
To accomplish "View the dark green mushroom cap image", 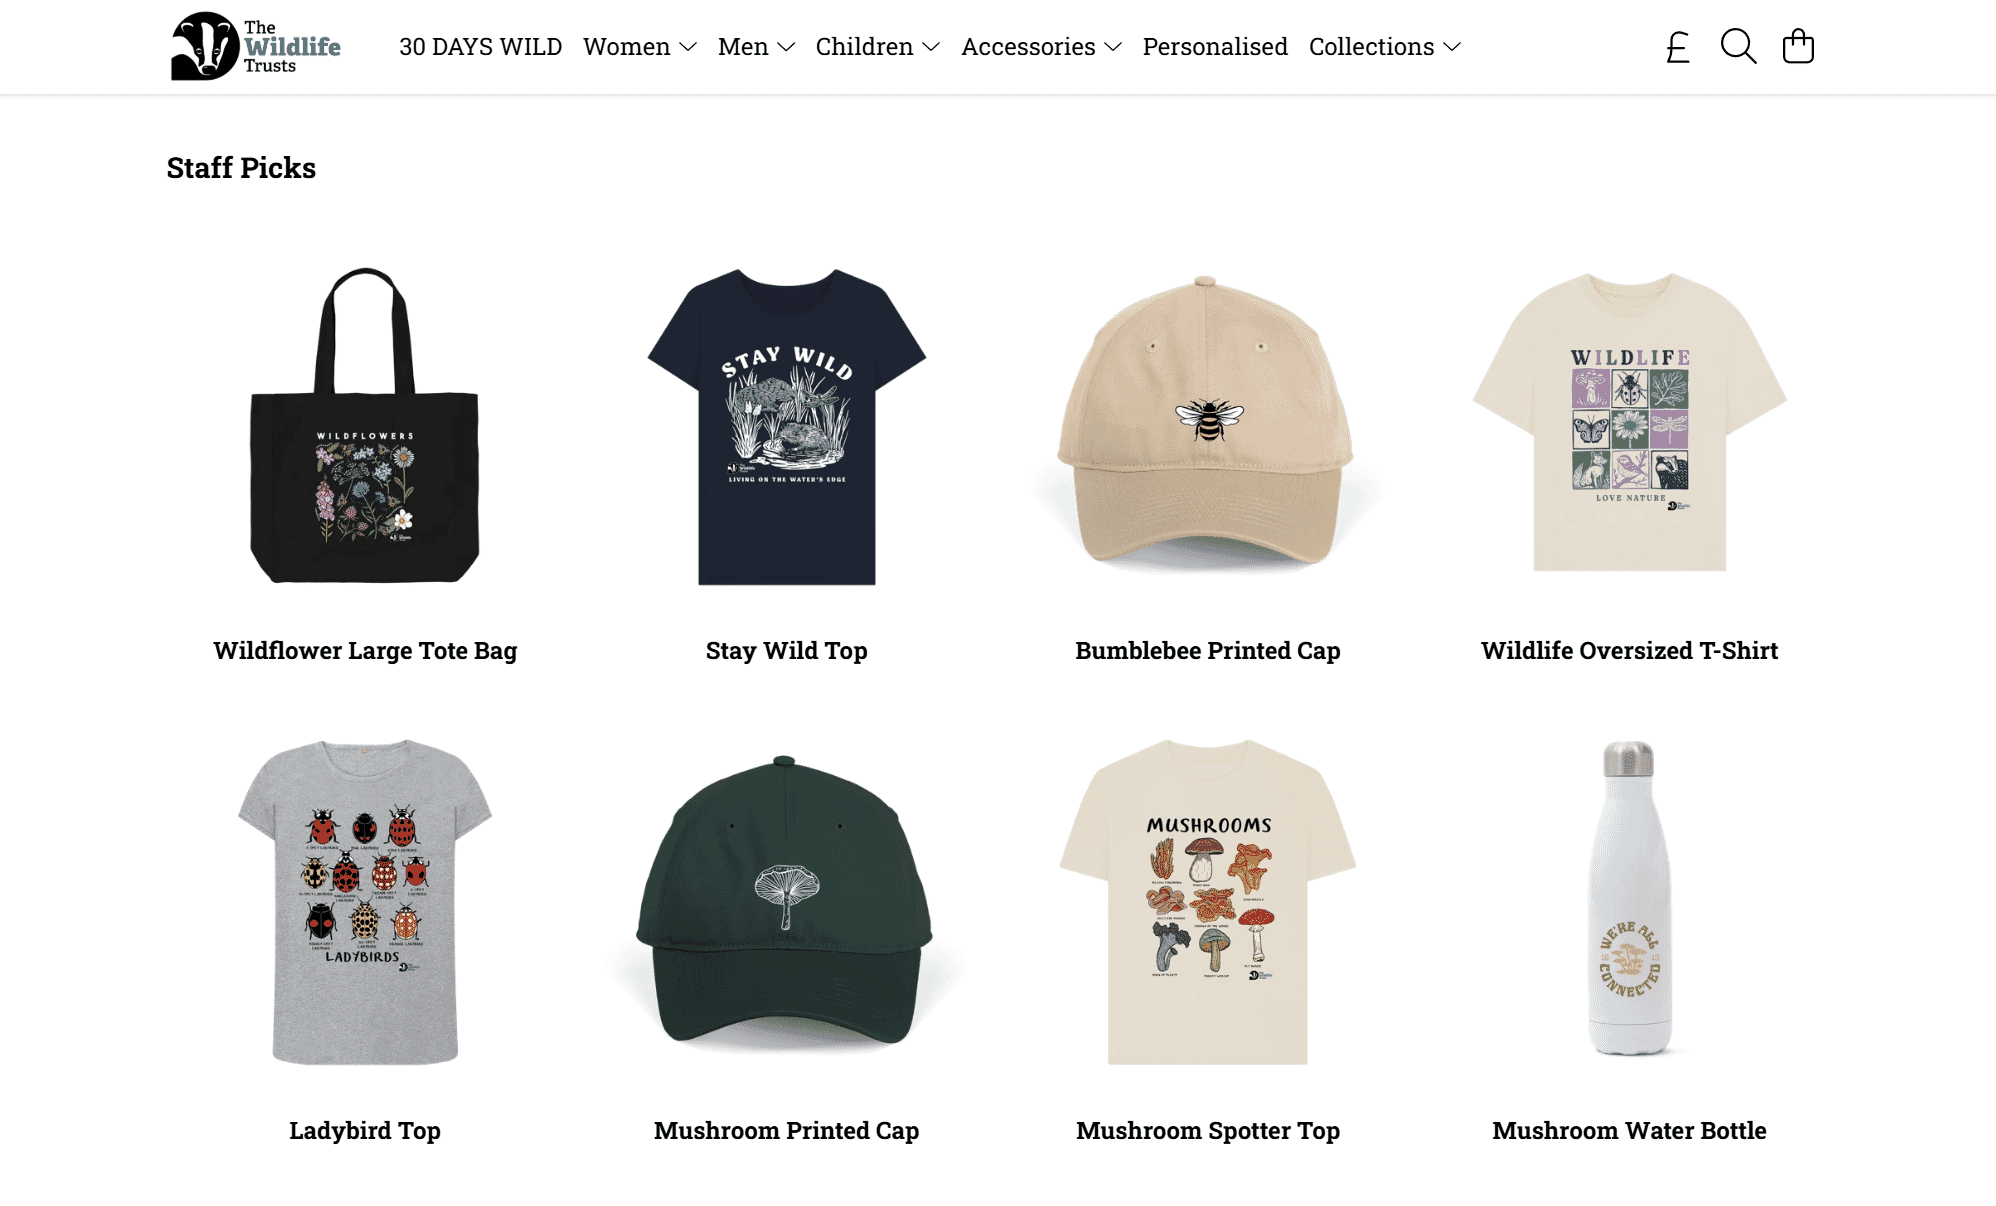I will pos(786,901).
